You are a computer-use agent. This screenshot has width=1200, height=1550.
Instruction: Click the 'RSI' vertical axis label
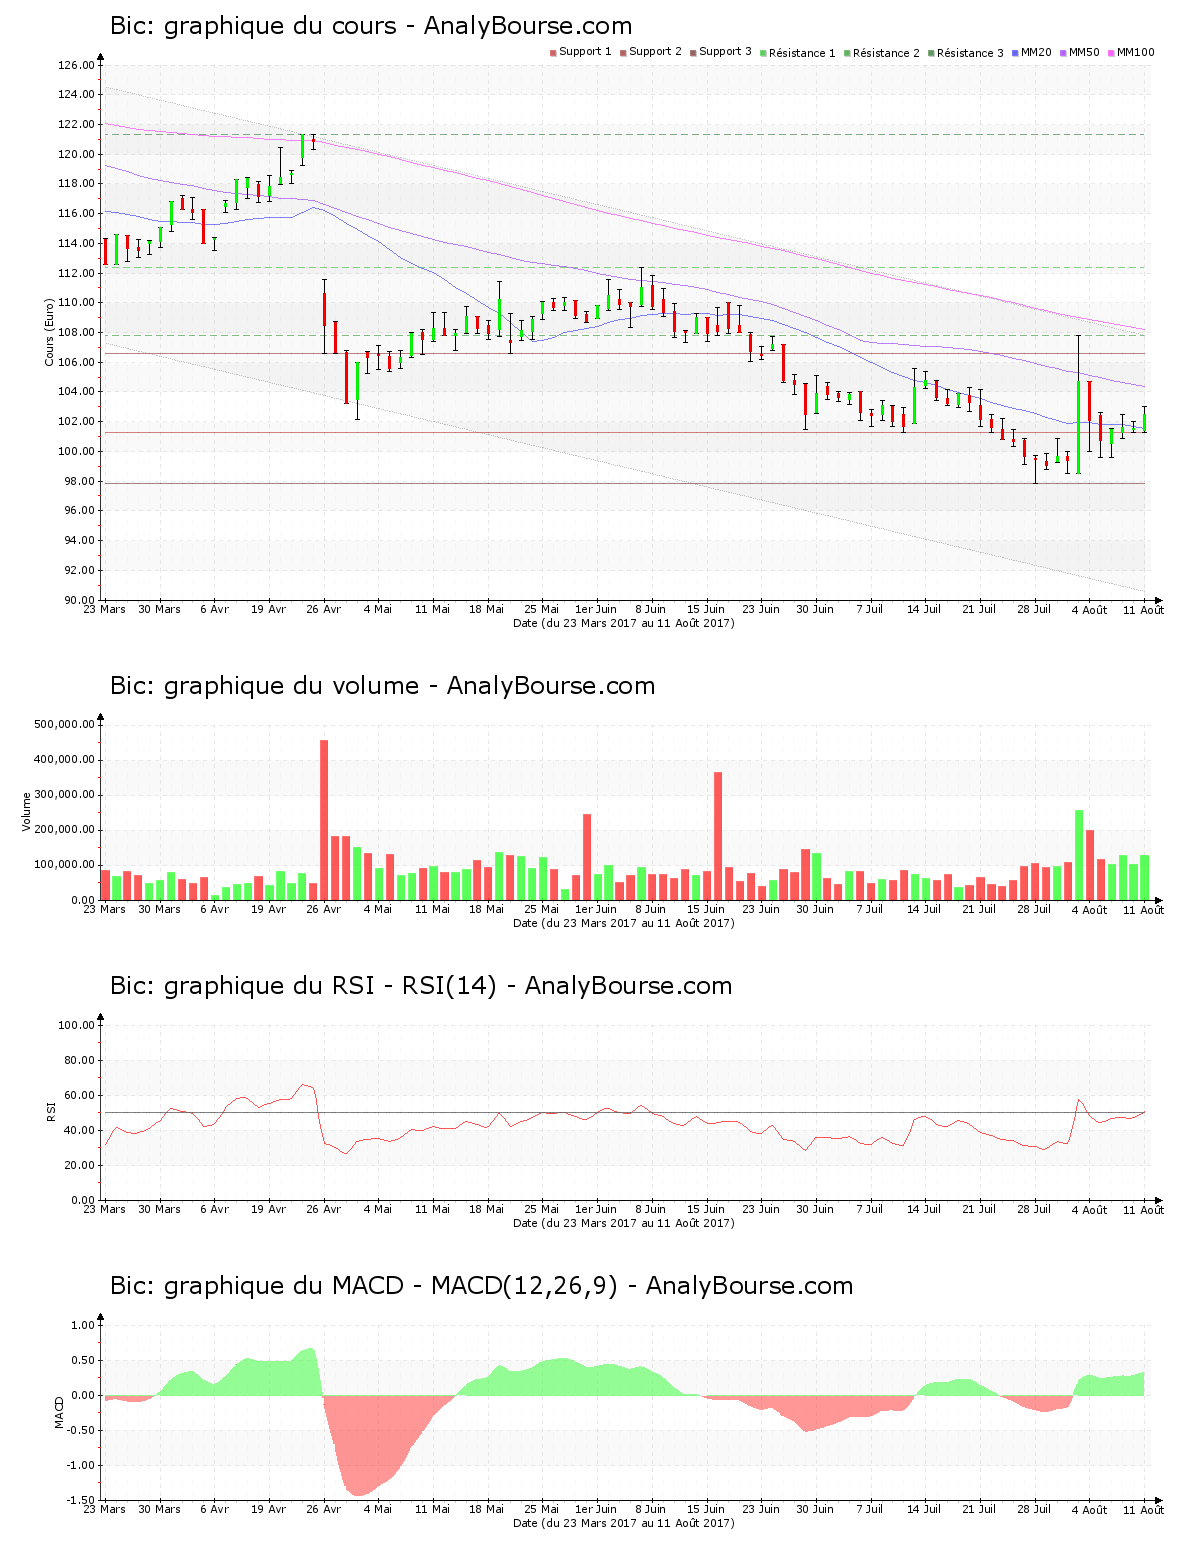[50, 1111]
